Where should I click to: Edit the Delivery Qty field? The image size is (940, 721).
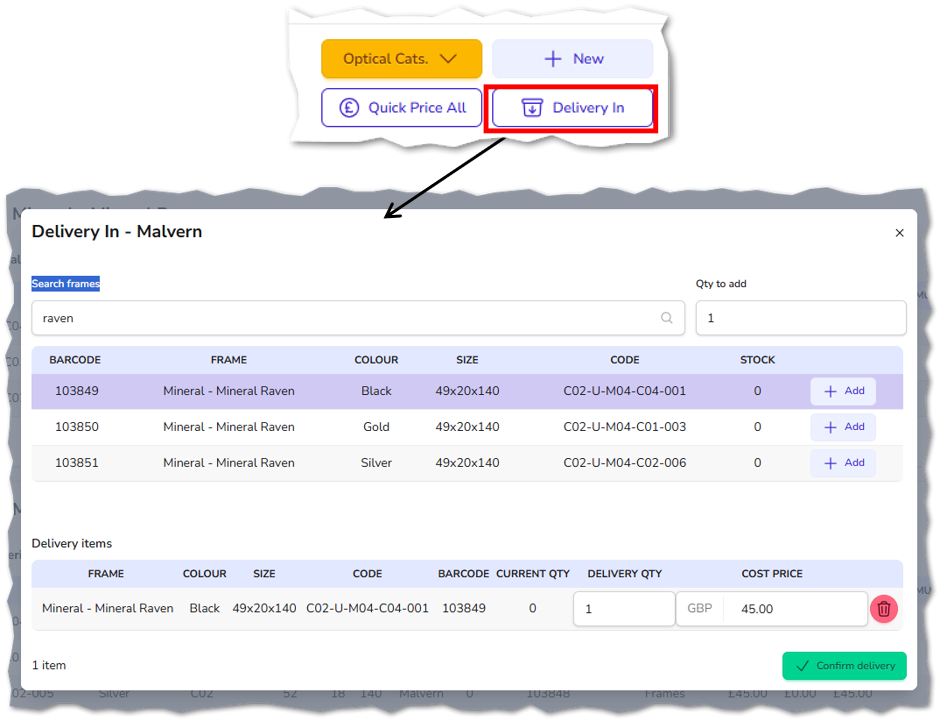pyautogui.click(x=624, y=609)
